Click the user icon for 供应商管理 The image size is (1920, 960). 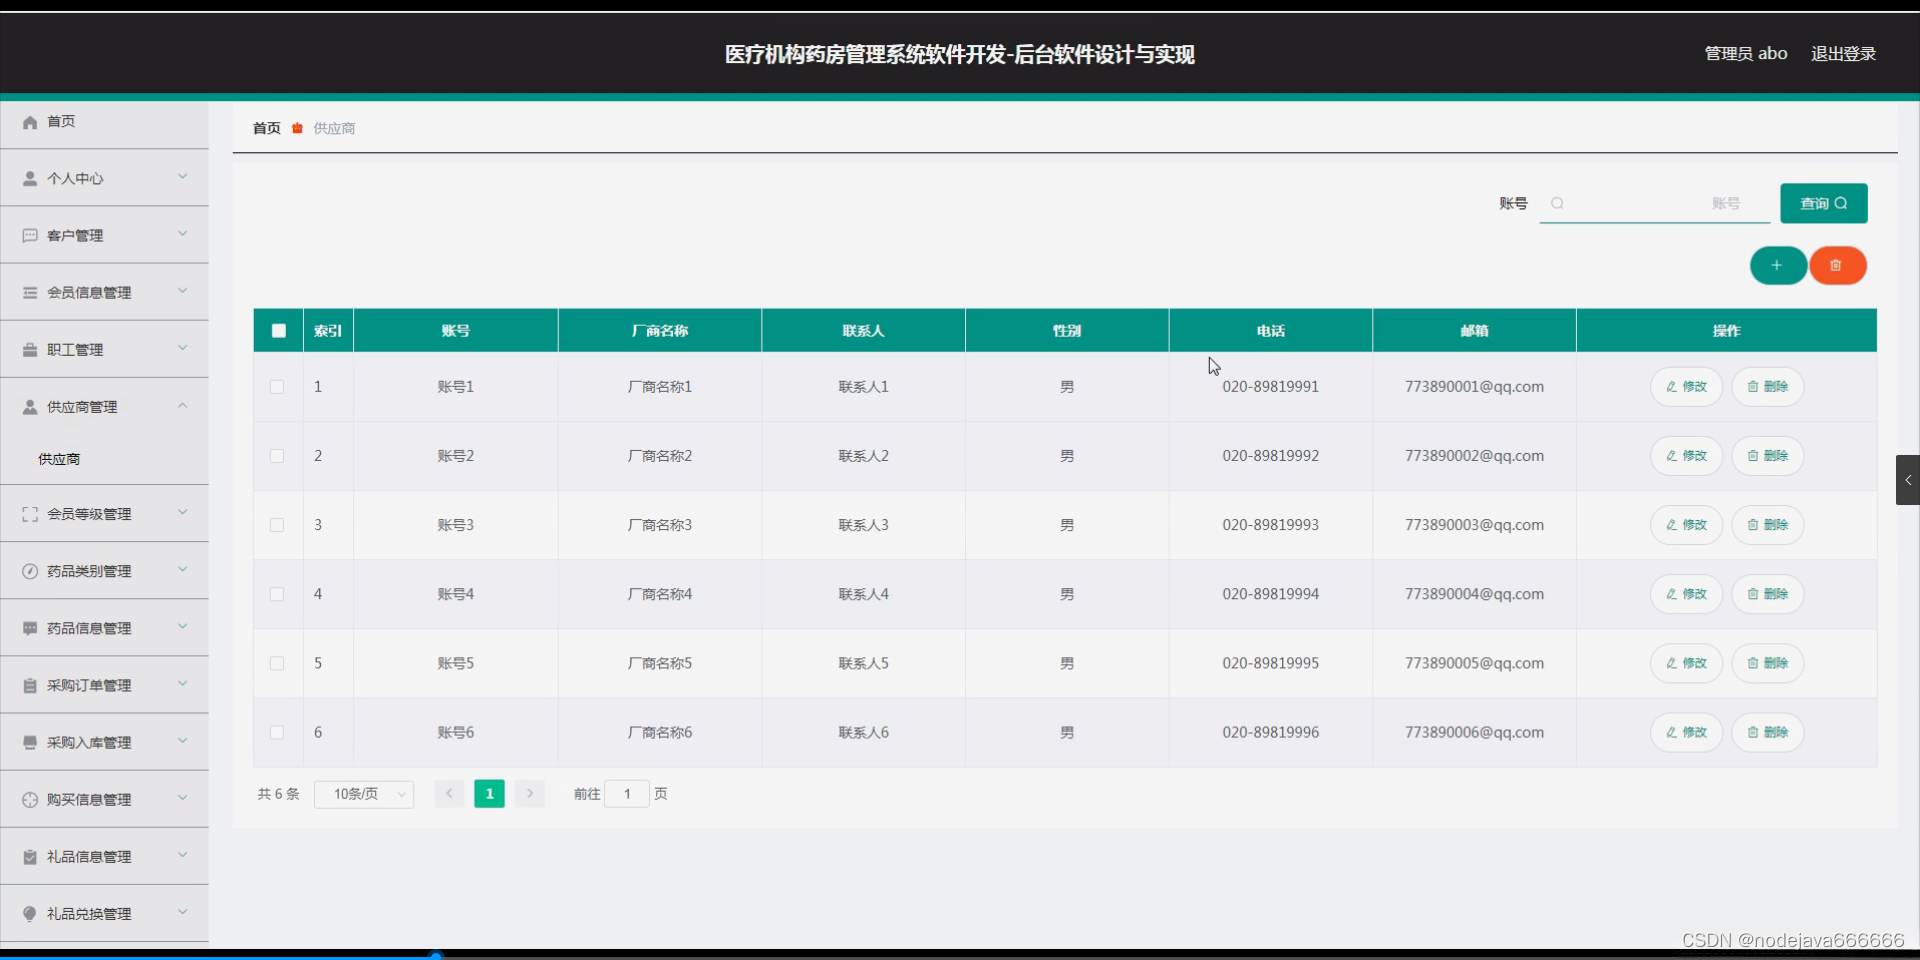pyautogui.click(x=30, y=407)
